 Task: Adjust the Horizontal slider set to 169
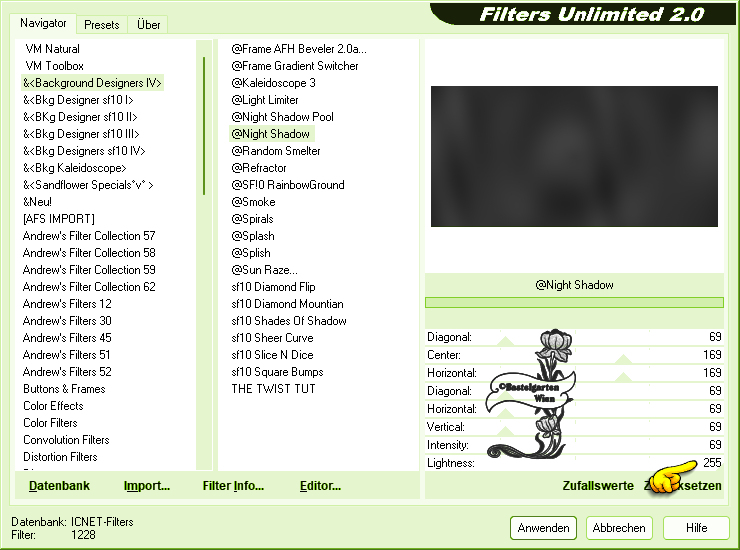coord(574,373)
